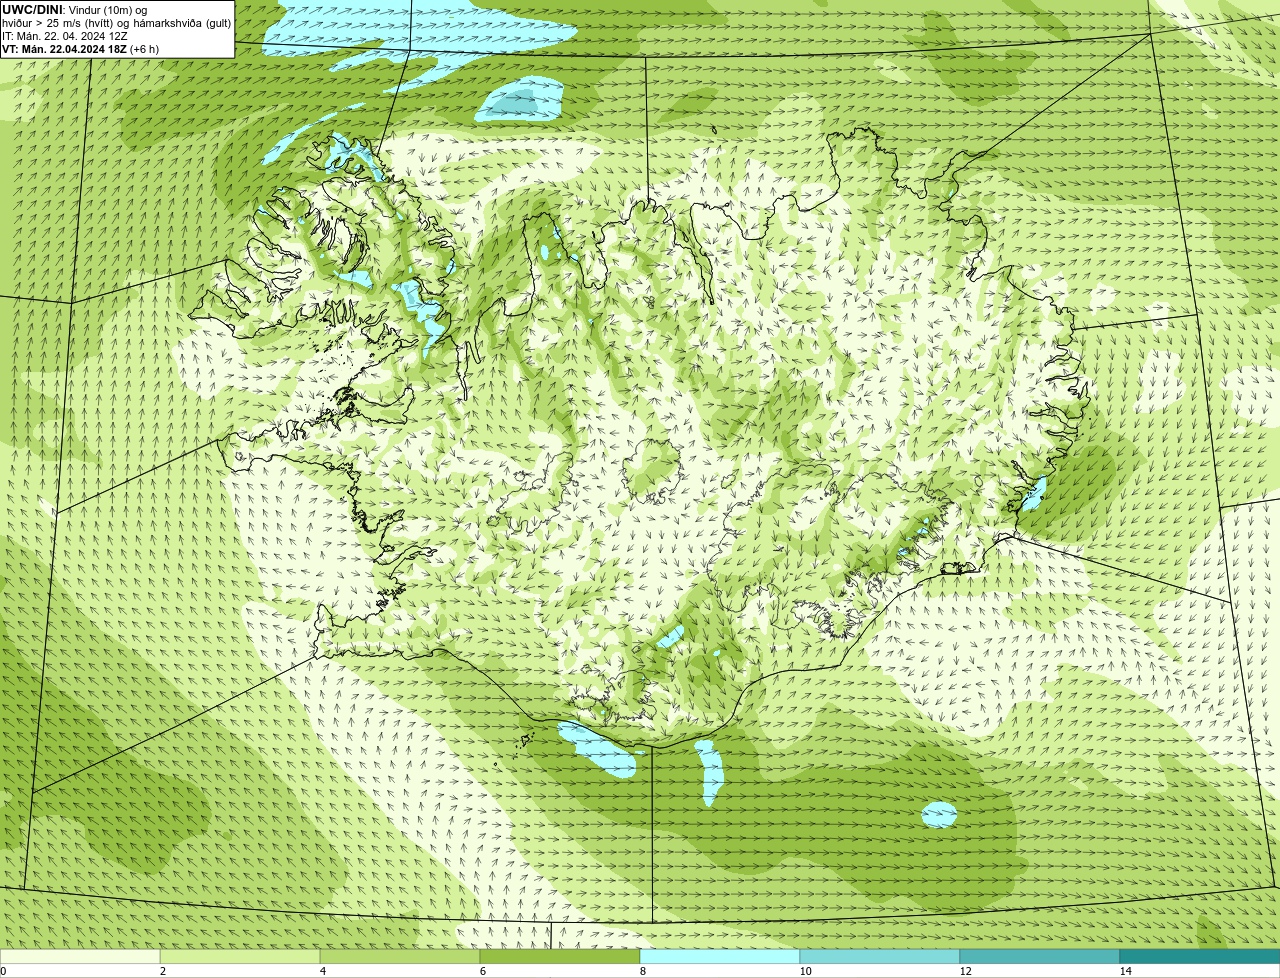Image resolution: width=1280 pixels, height=978 pixels.
Task: Click the 8–10 light cyan legend swatch
Action: point(720,956)
